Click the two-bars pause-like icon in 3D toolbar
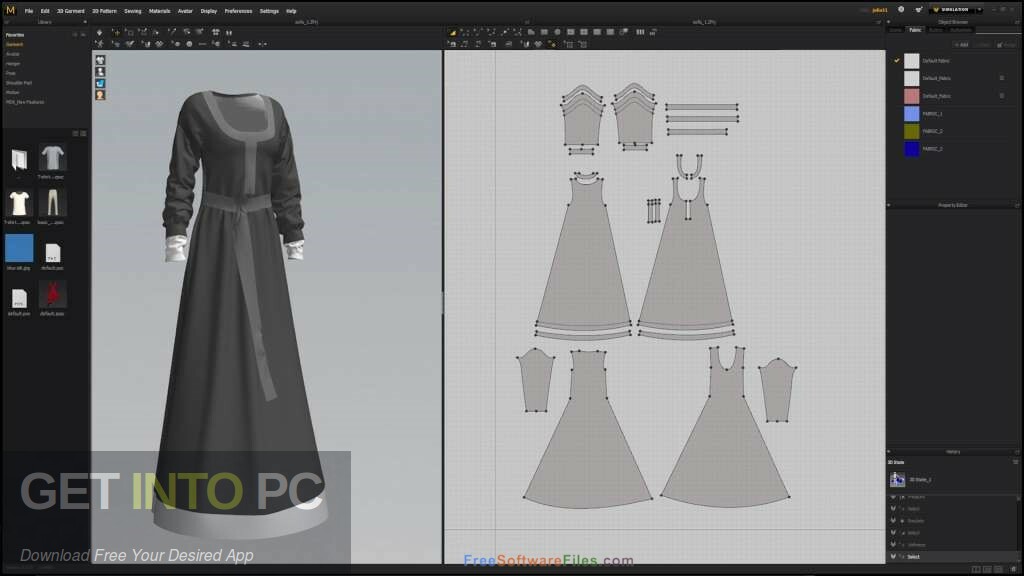The height and width of the screenshot is (576, 1024). (229, 32)
